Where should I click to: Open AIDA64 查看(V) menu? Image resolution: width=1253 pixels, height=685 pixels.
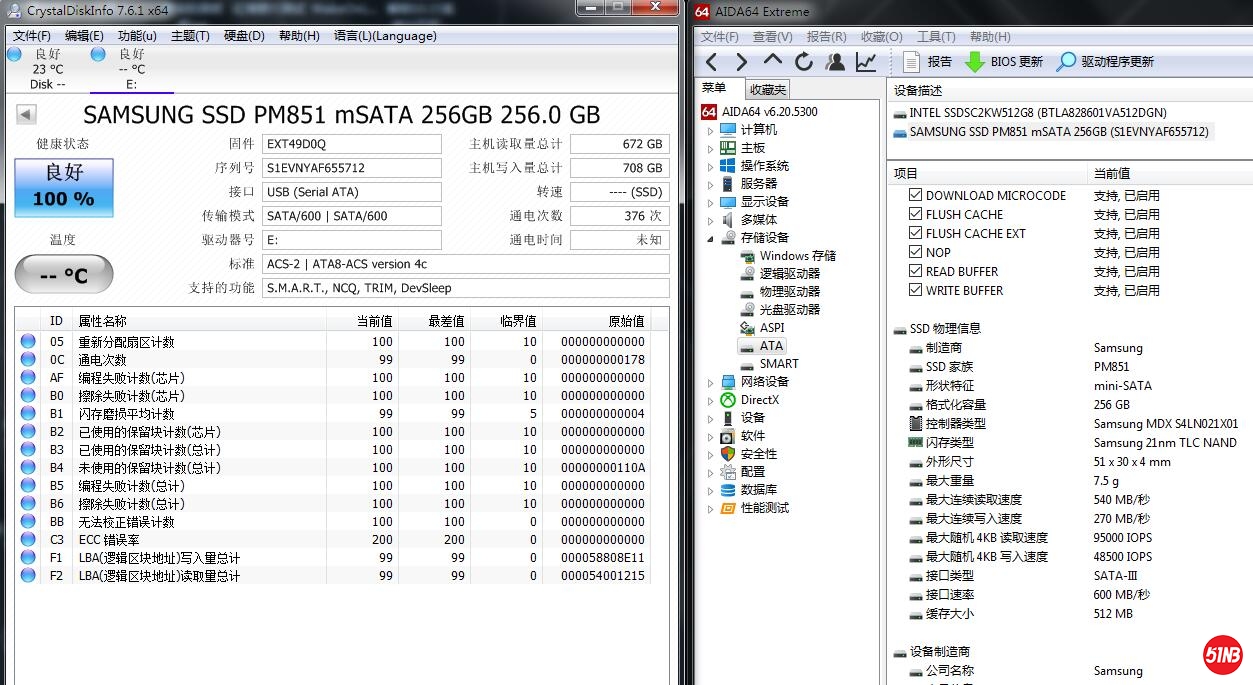point(773,37)
